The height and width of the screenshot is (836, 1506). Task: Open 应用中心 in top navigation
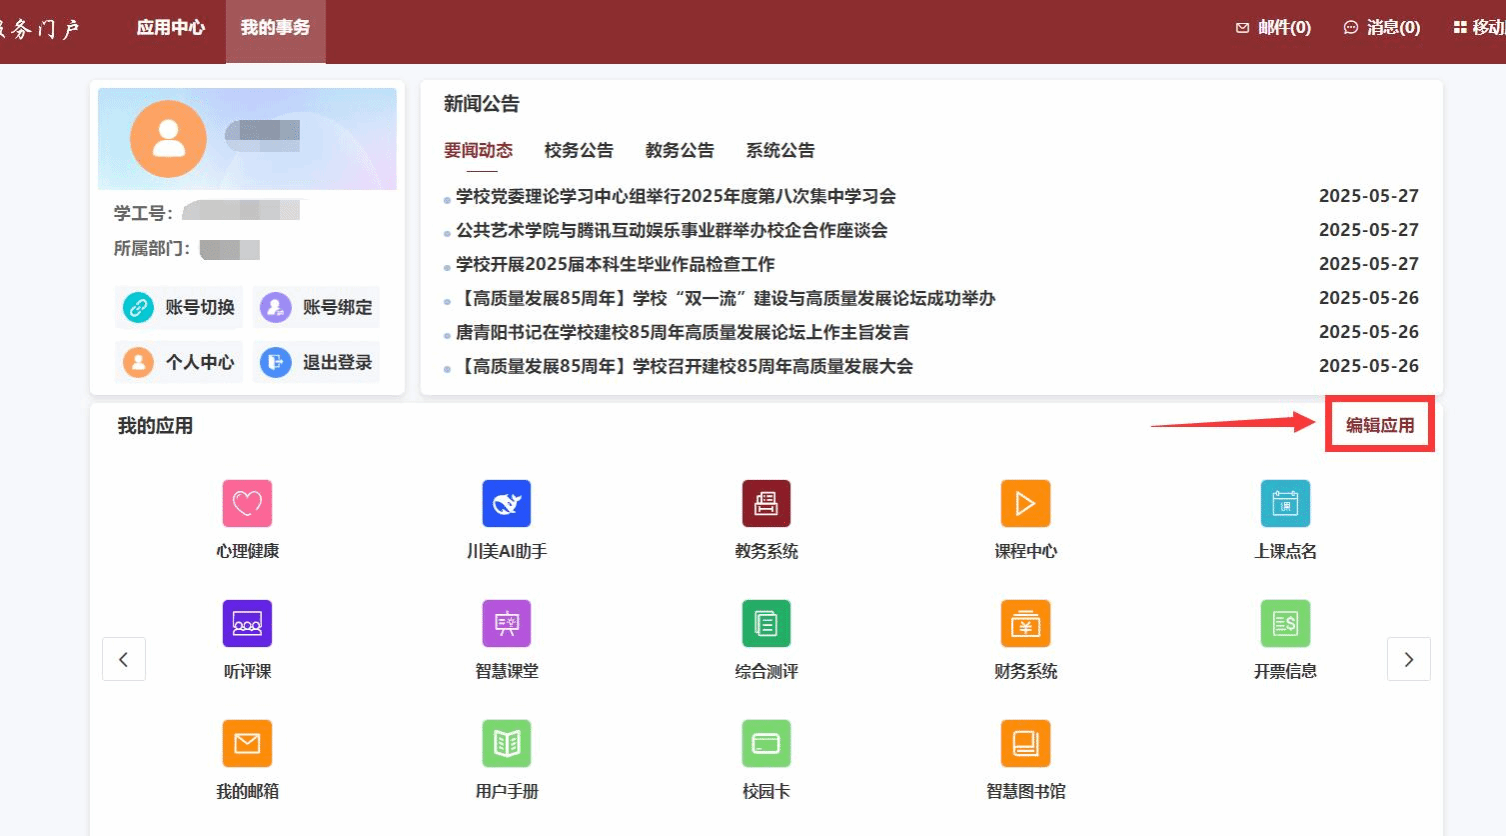click(x=170, y=28)
